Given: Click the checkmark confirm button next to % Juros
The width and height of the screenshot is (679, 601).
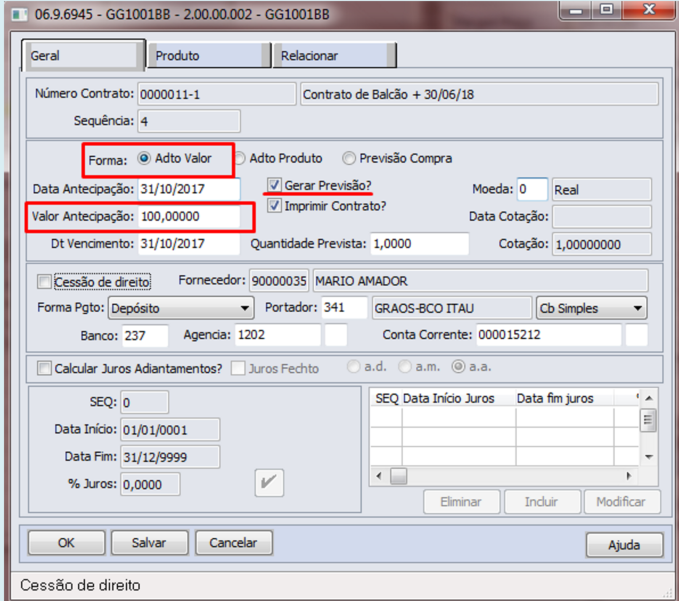Looking at the screenshot, I should 269,482.
